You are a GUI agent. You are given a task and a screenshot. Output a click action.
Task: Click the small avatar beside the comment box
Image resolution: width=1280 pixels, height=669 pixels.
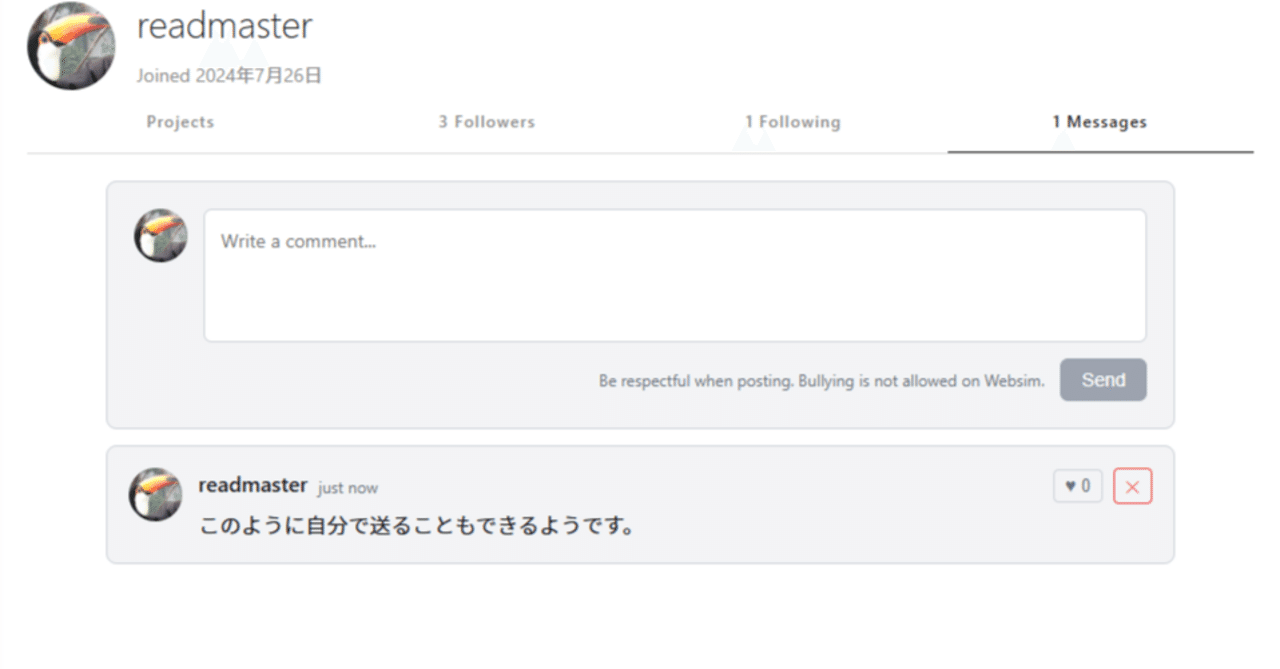pyautogui.click(x=161, y=236)
